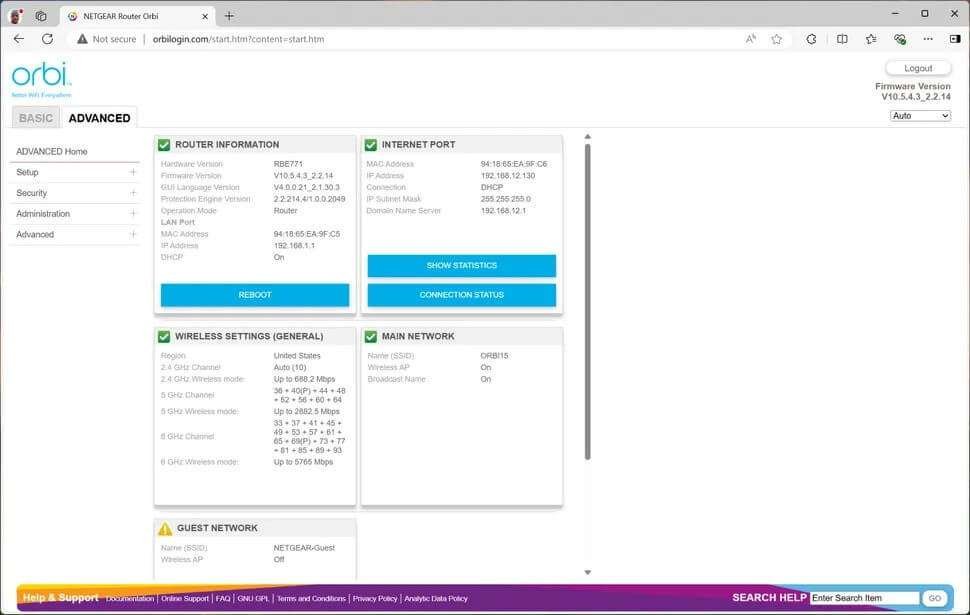This screenshot has height=615, width=970.
Task: Open a new browser tab
Action: click(x=230, y=16)
